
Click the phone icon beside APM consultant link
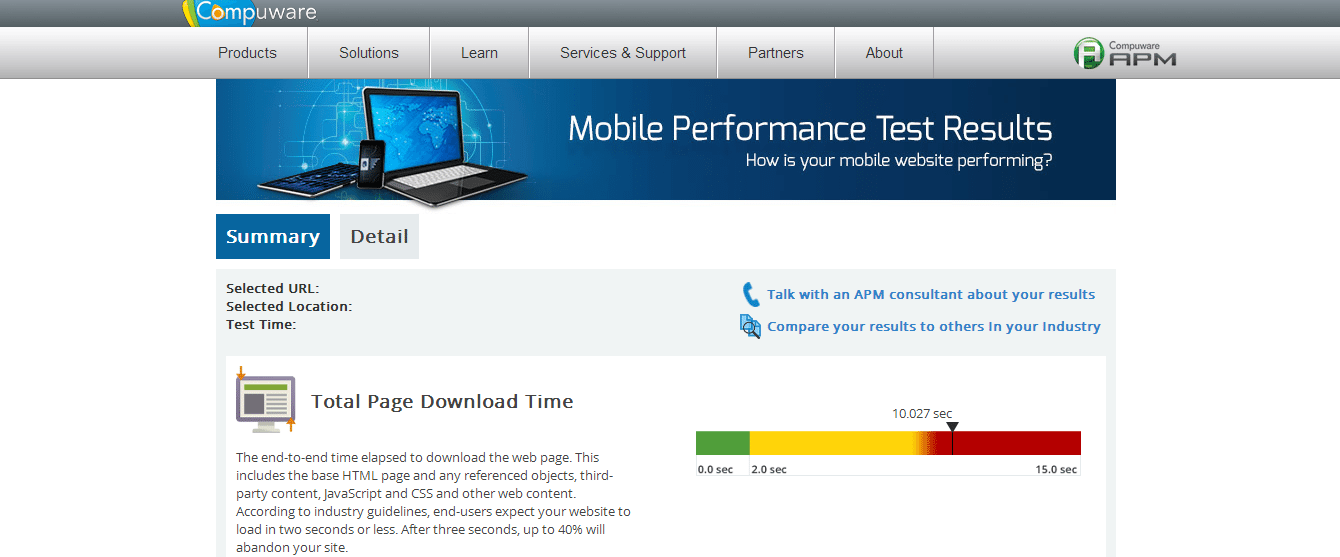(x=750, y=295)
